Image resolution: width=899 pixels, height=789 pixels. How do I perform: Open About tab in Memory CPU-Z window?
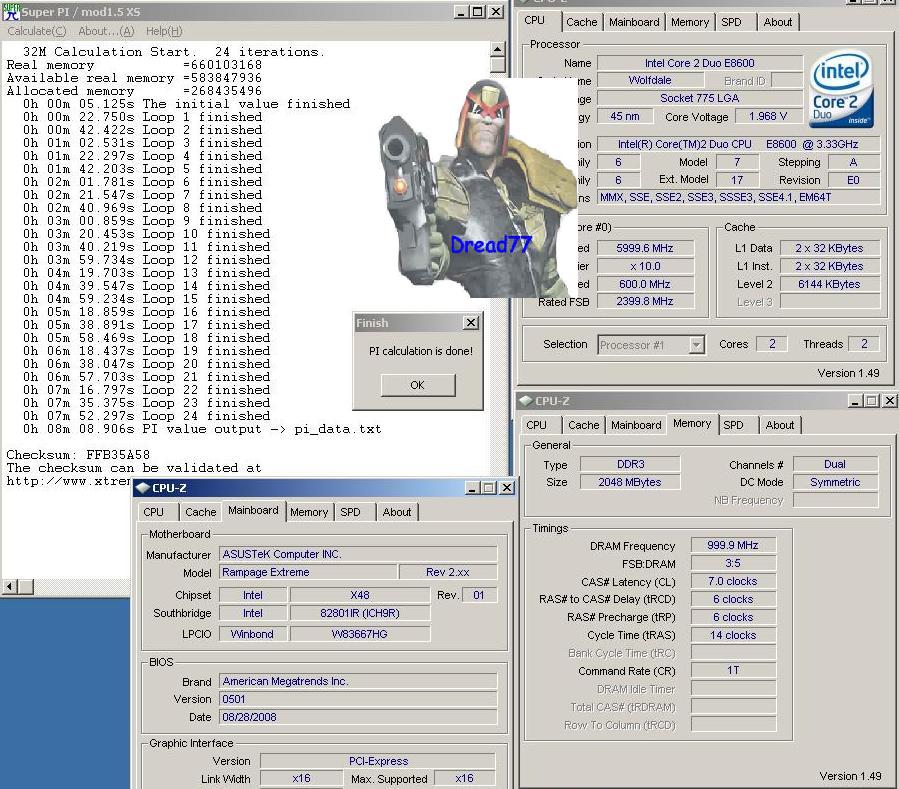pyautogui.click(x=780, y=425)
